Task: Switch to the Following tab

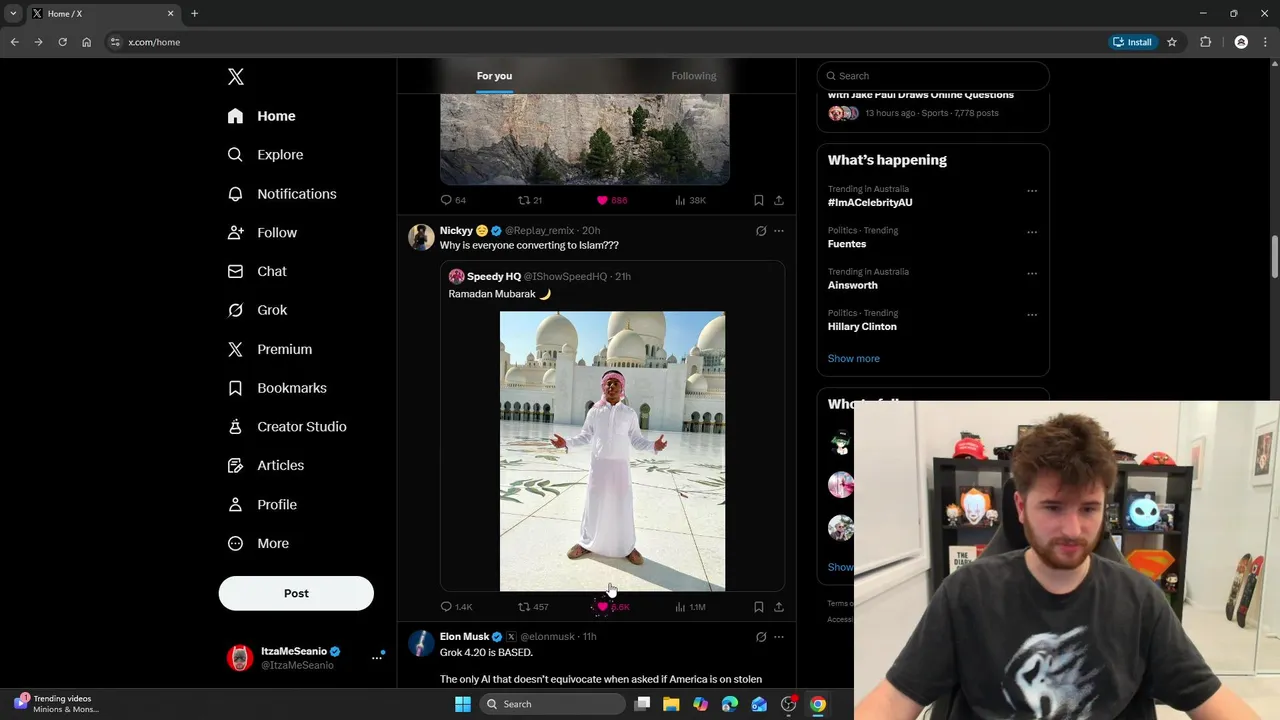Action: point(694,76)
